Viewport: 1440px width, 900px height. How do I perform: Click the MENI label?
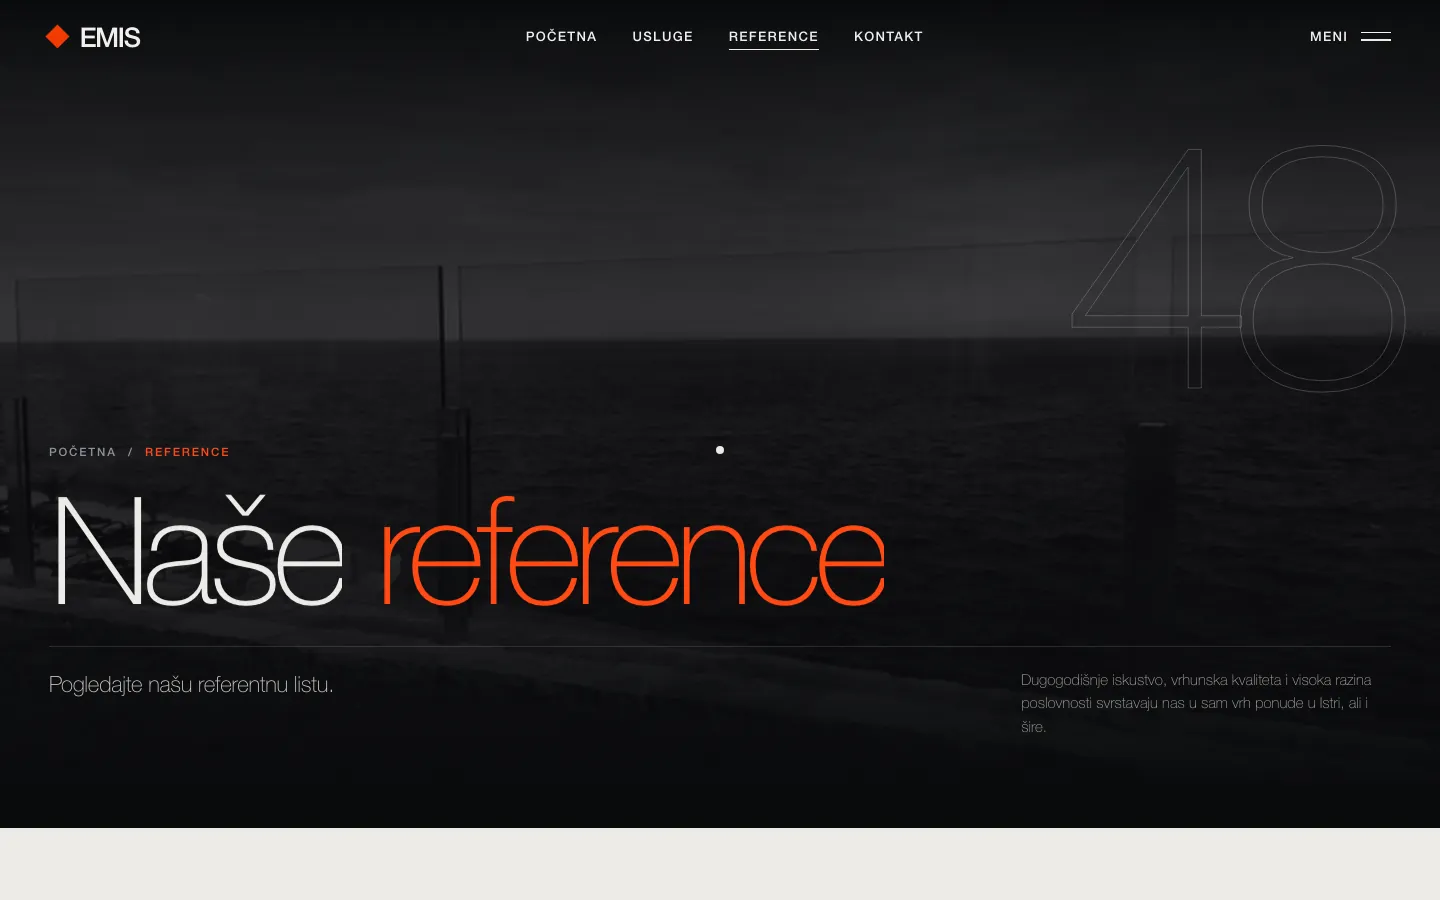tap(1329, 37)
